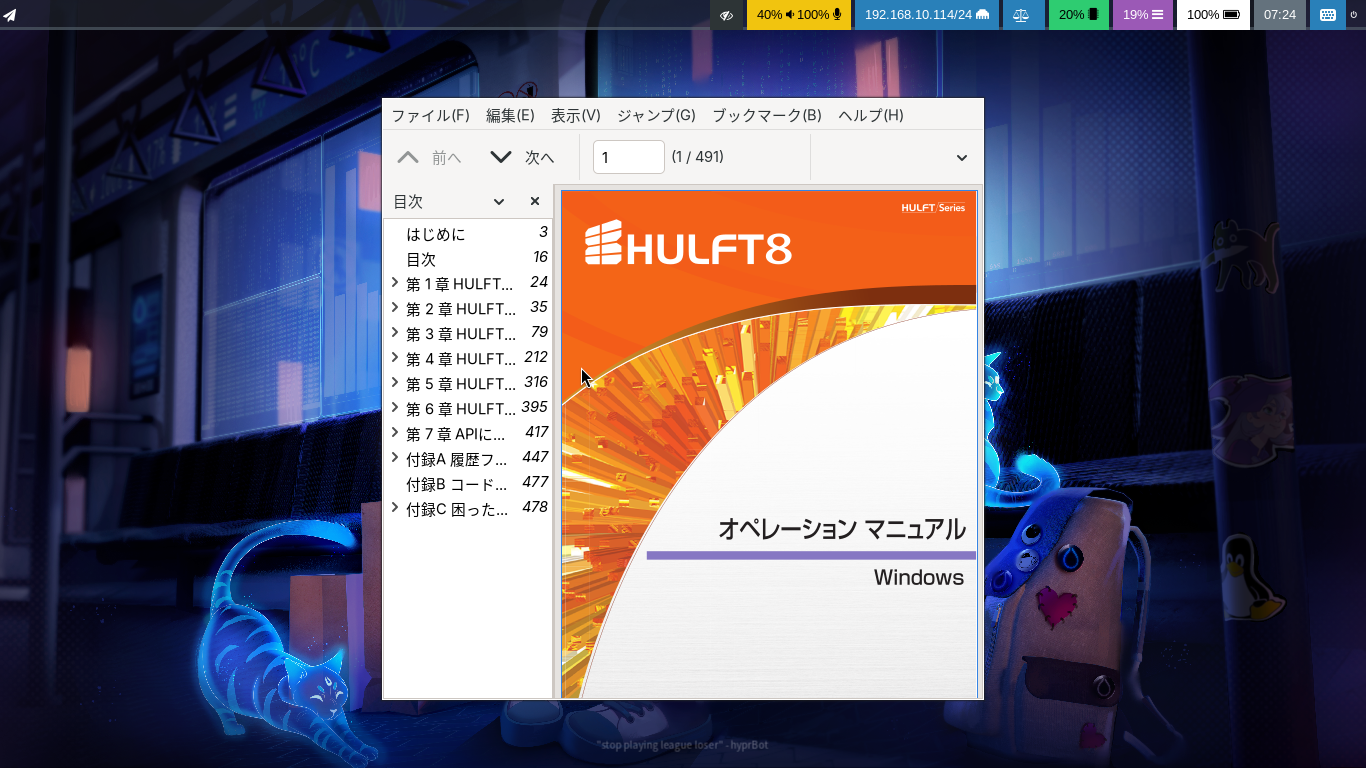Click the battery 100% indicator

pyautogui.click(x=1213, y=15)
